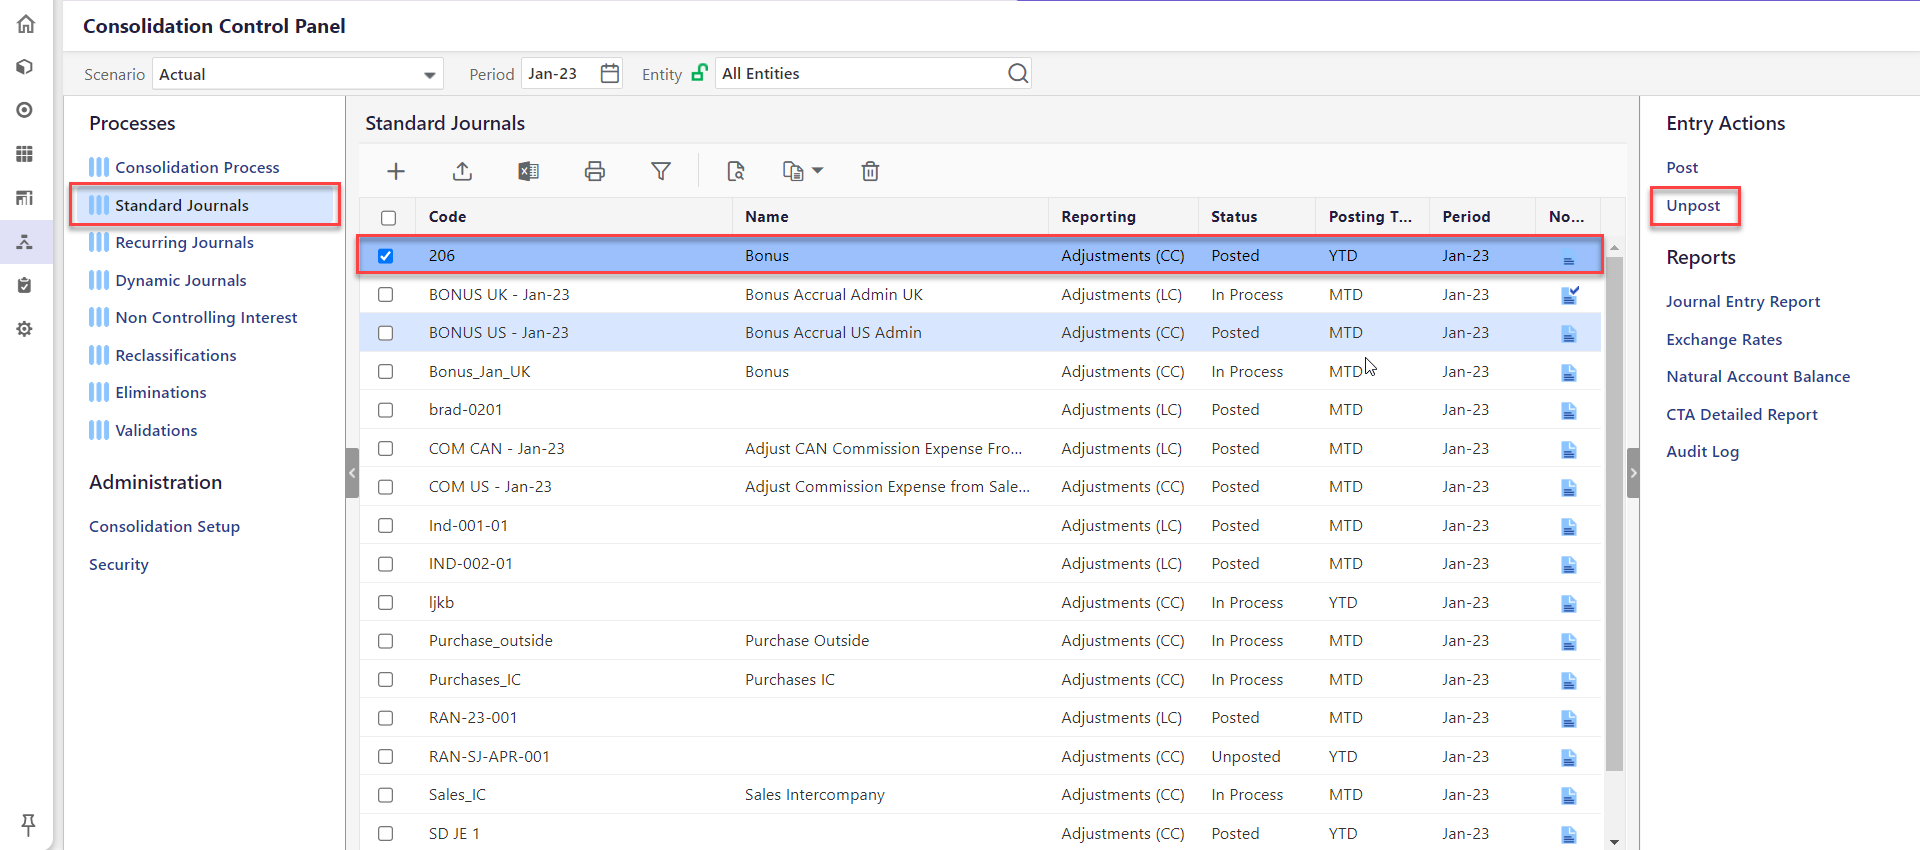1920x850 pixels.
Task: Click the building chart icon in sidebar
Action: [x=26, y=198]
